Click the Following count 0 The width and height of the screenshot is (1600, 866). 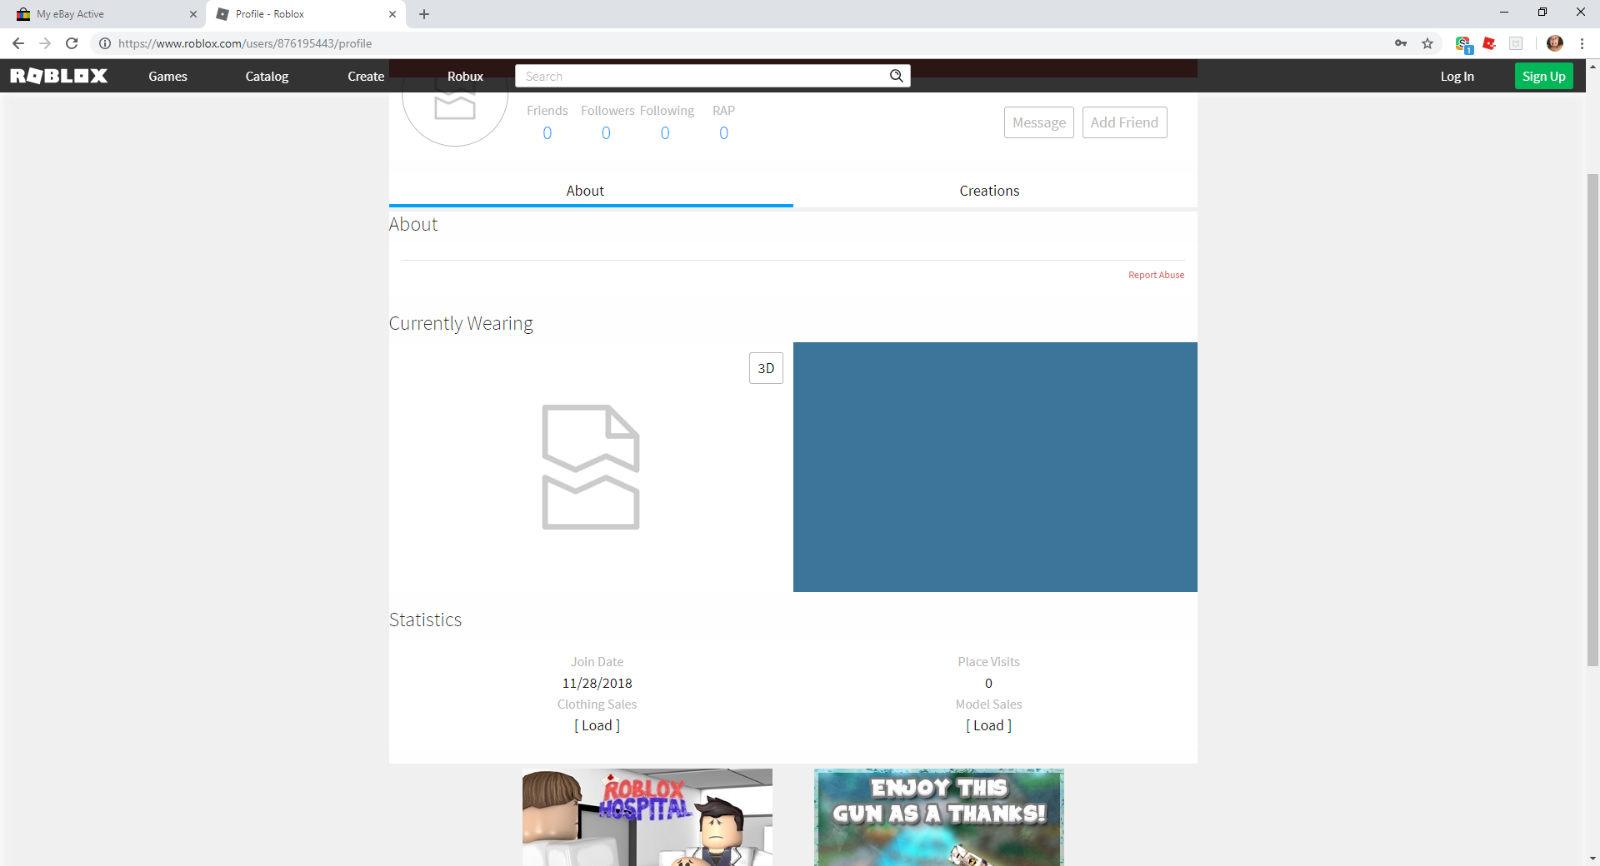click(665, 133)
